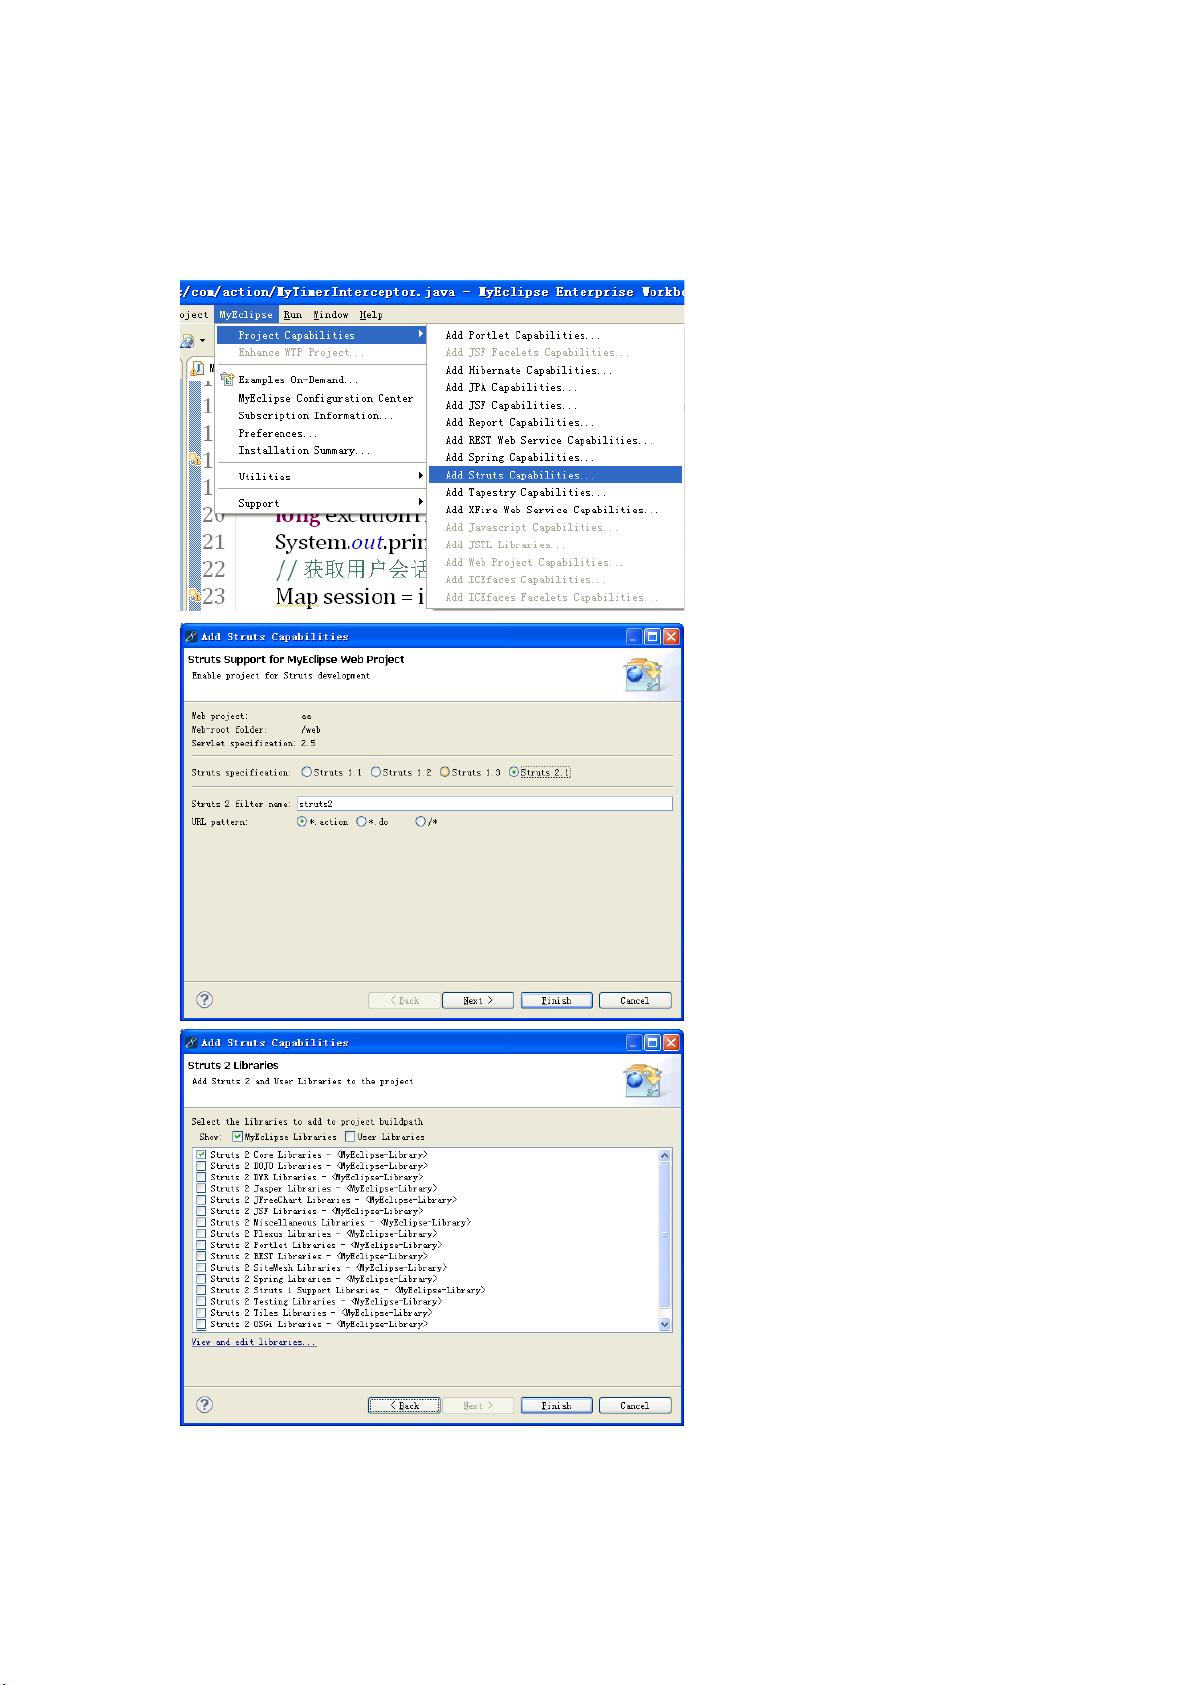Enable the User Libraries checkbox
This screenshot has height=1685, width=1192.
pyautogui.click(x=350, y=1136)
